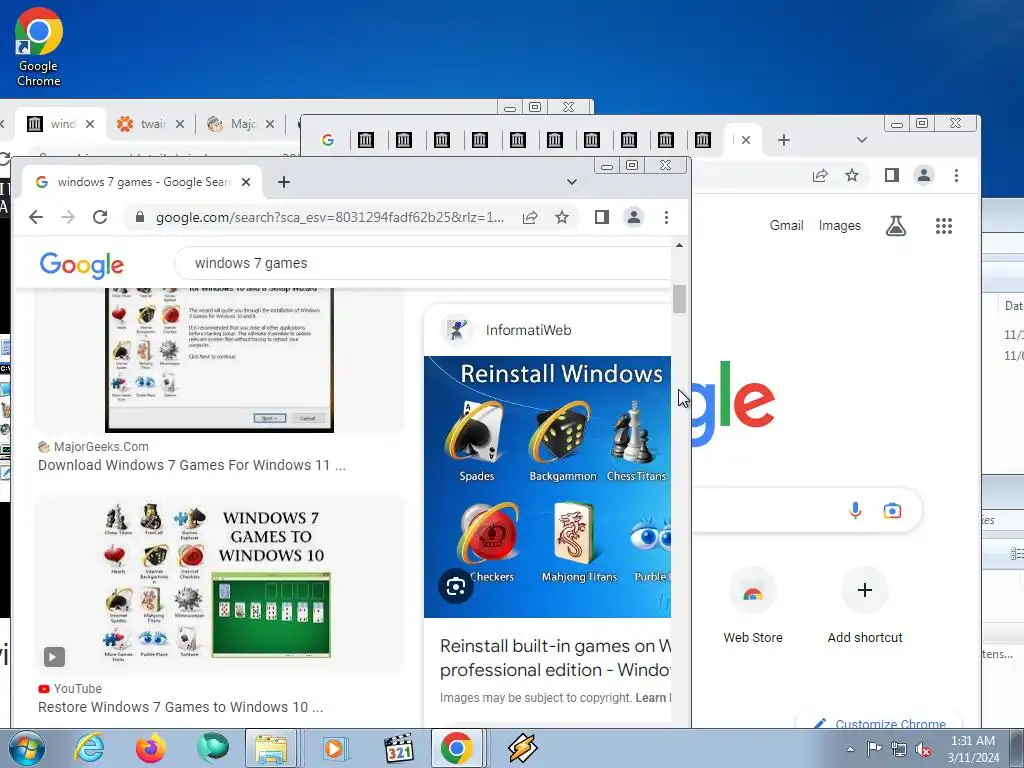Image resolution: width=1024 pixels, height=768 pixels.
Task: Click forward arrow in the front Chrome window
Action: (x=68, y=217)
